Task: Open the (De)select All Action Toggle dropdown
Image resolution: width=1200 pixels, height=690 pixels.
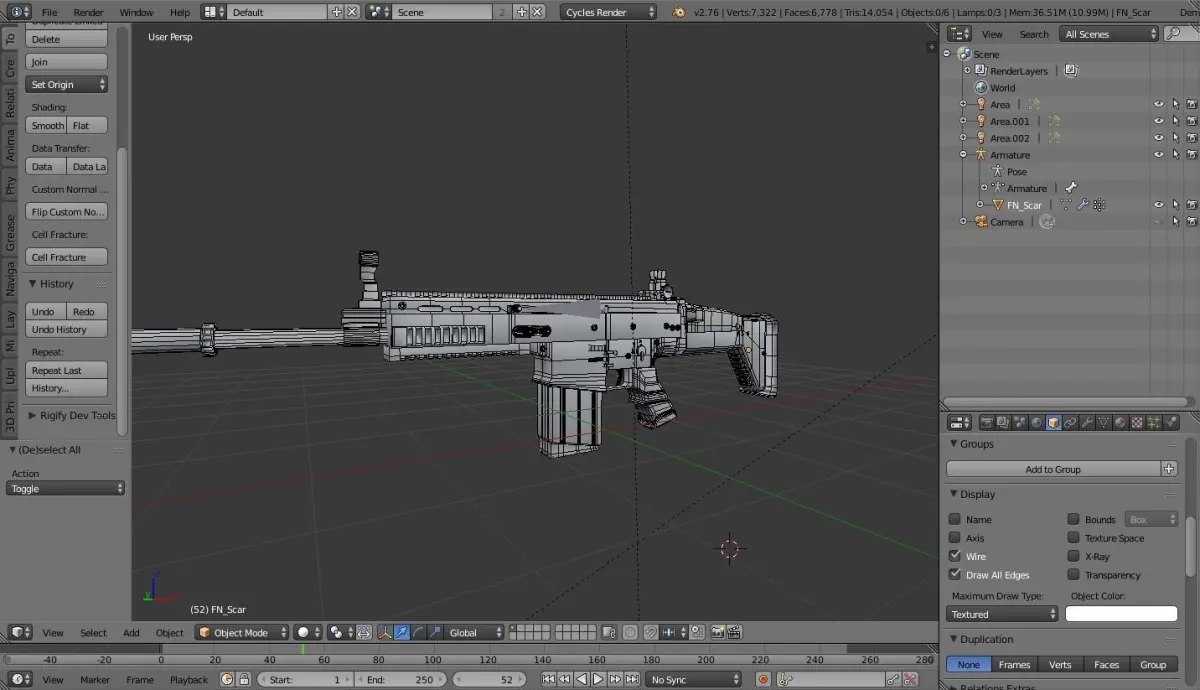Action: click(x=66, y=488)
